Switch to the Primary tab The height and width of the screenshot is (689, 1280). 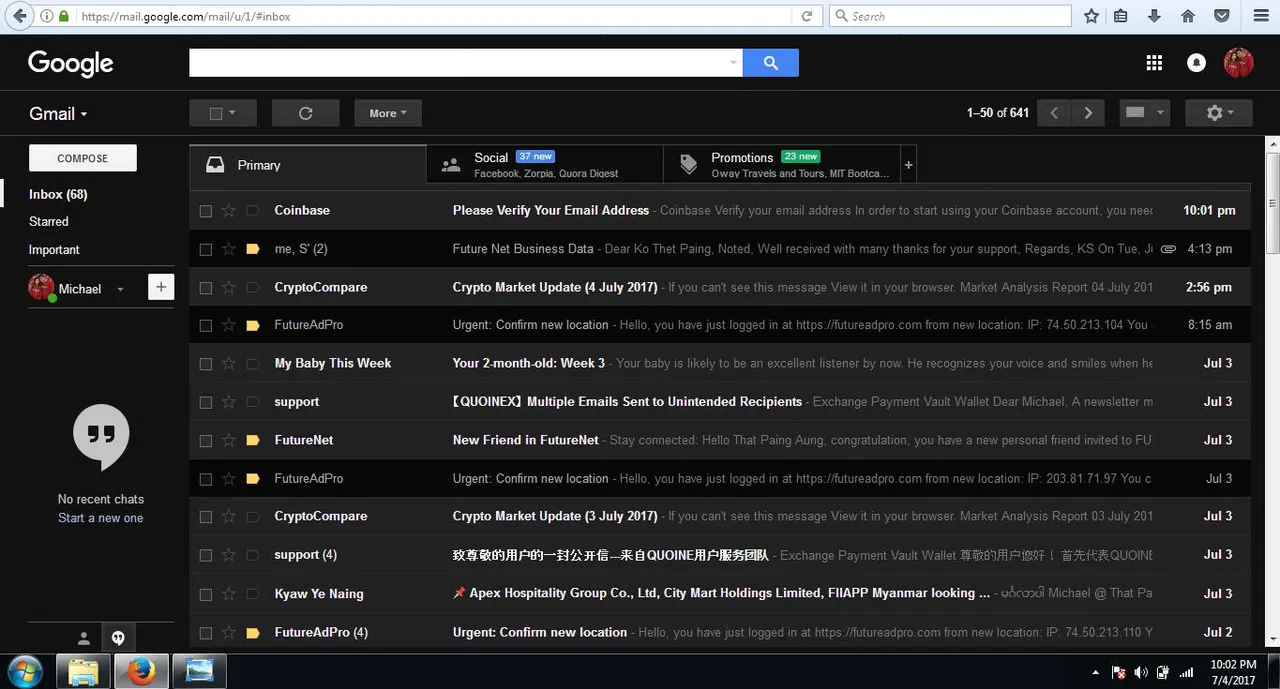[308, 165]
